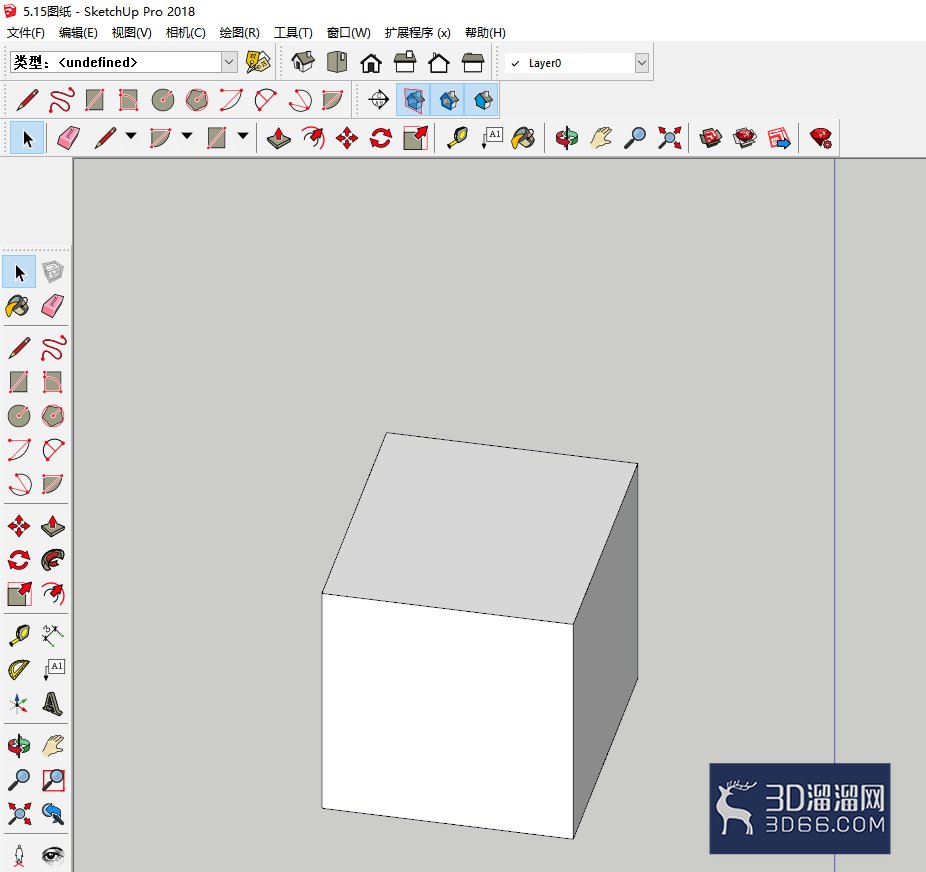The width and height of the screenshot is (926, 872).
Task: Select the Paint Bucket tool in left toolbar
Action: coord(19,306)
